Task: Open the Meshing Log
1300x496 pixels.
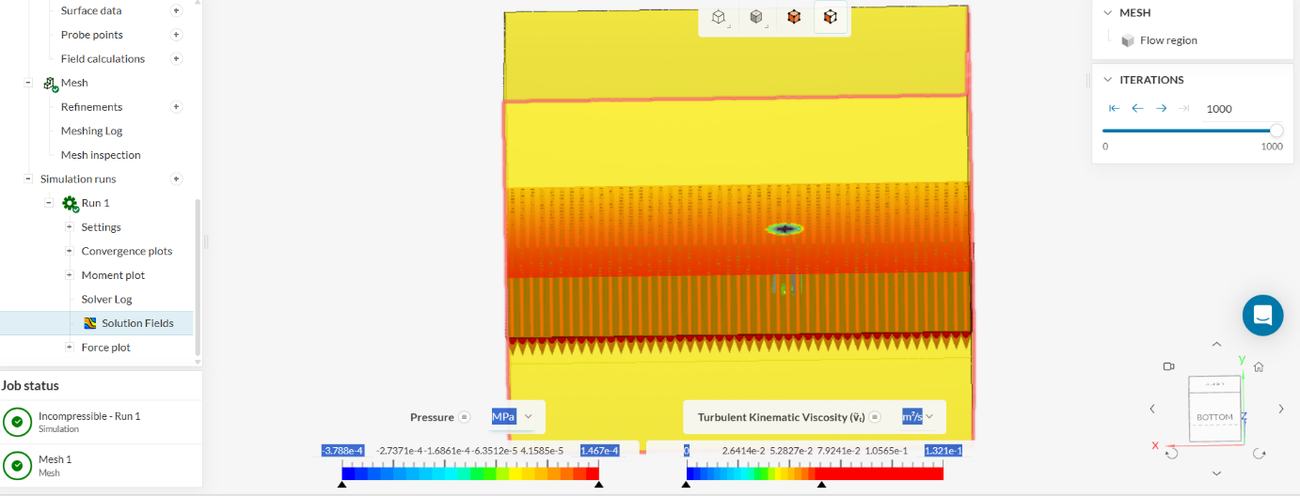Action: tap(92, 130)
